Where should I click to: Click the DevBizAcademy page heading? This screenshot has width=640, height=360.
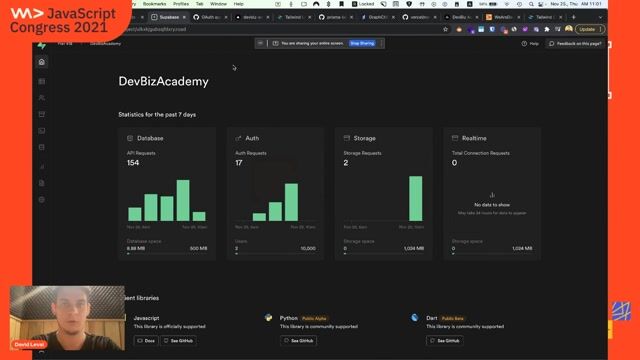point(163,82)
